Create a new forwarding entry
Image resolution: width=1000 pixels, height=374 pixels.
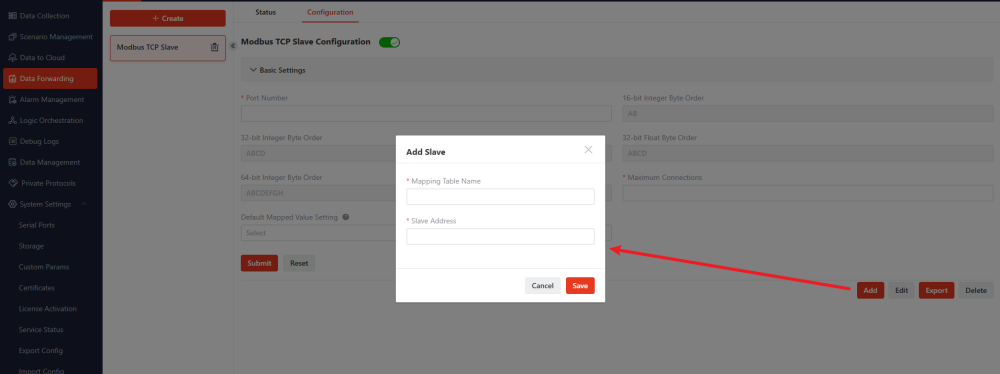[168, 19]
